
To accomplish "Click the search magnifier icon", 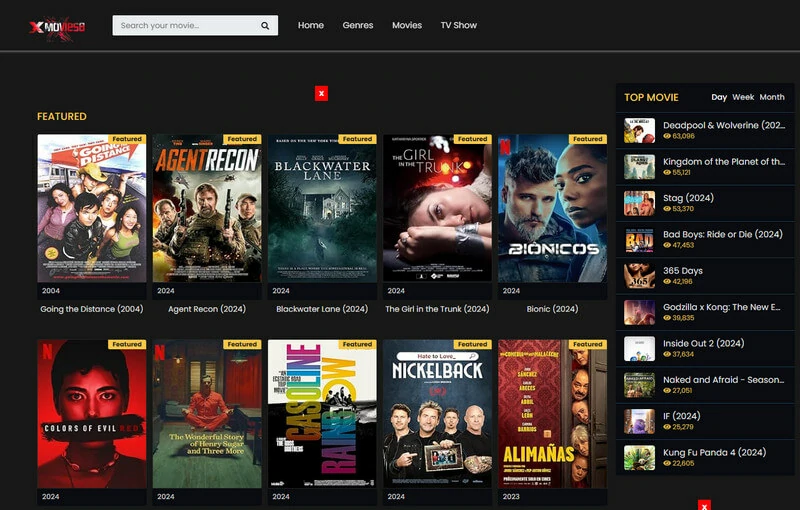I will click(265, 26).
